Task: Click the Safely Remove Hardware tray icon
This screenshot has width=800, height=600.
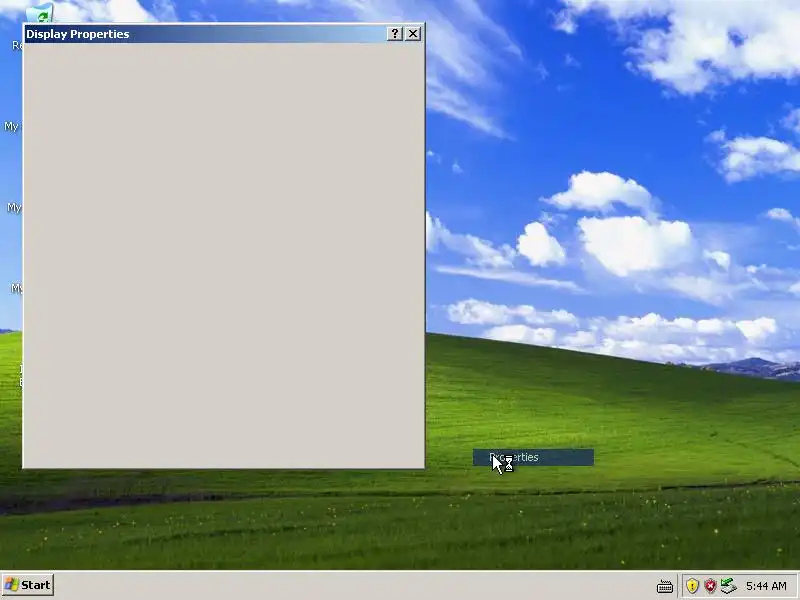Action: [x=729, y=585]
